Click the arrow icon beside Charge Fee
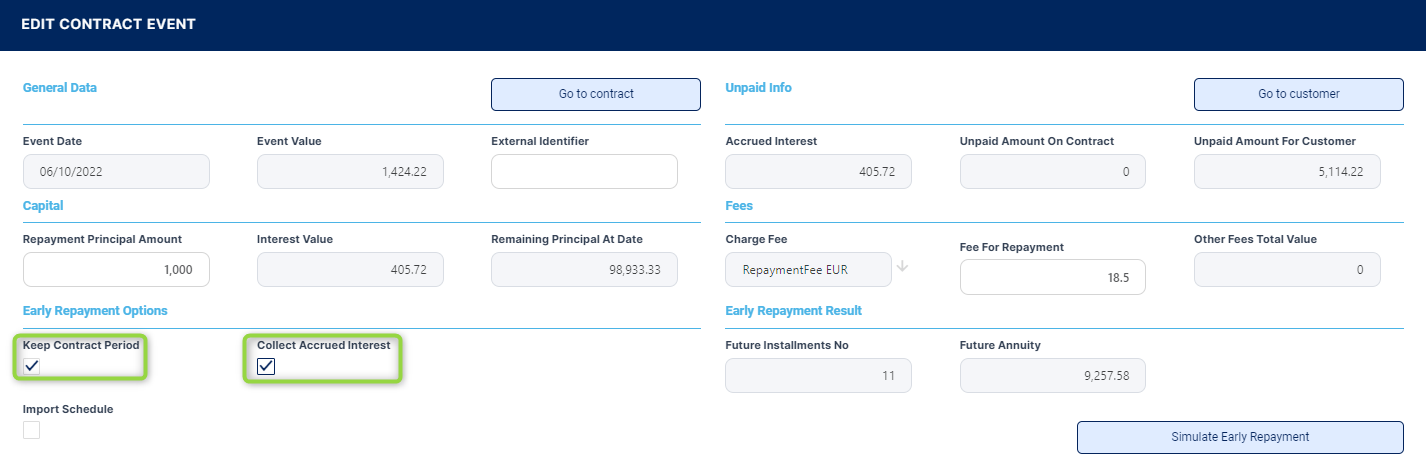The width and height of the screenshot is (1426, 475). click(902, 267)
